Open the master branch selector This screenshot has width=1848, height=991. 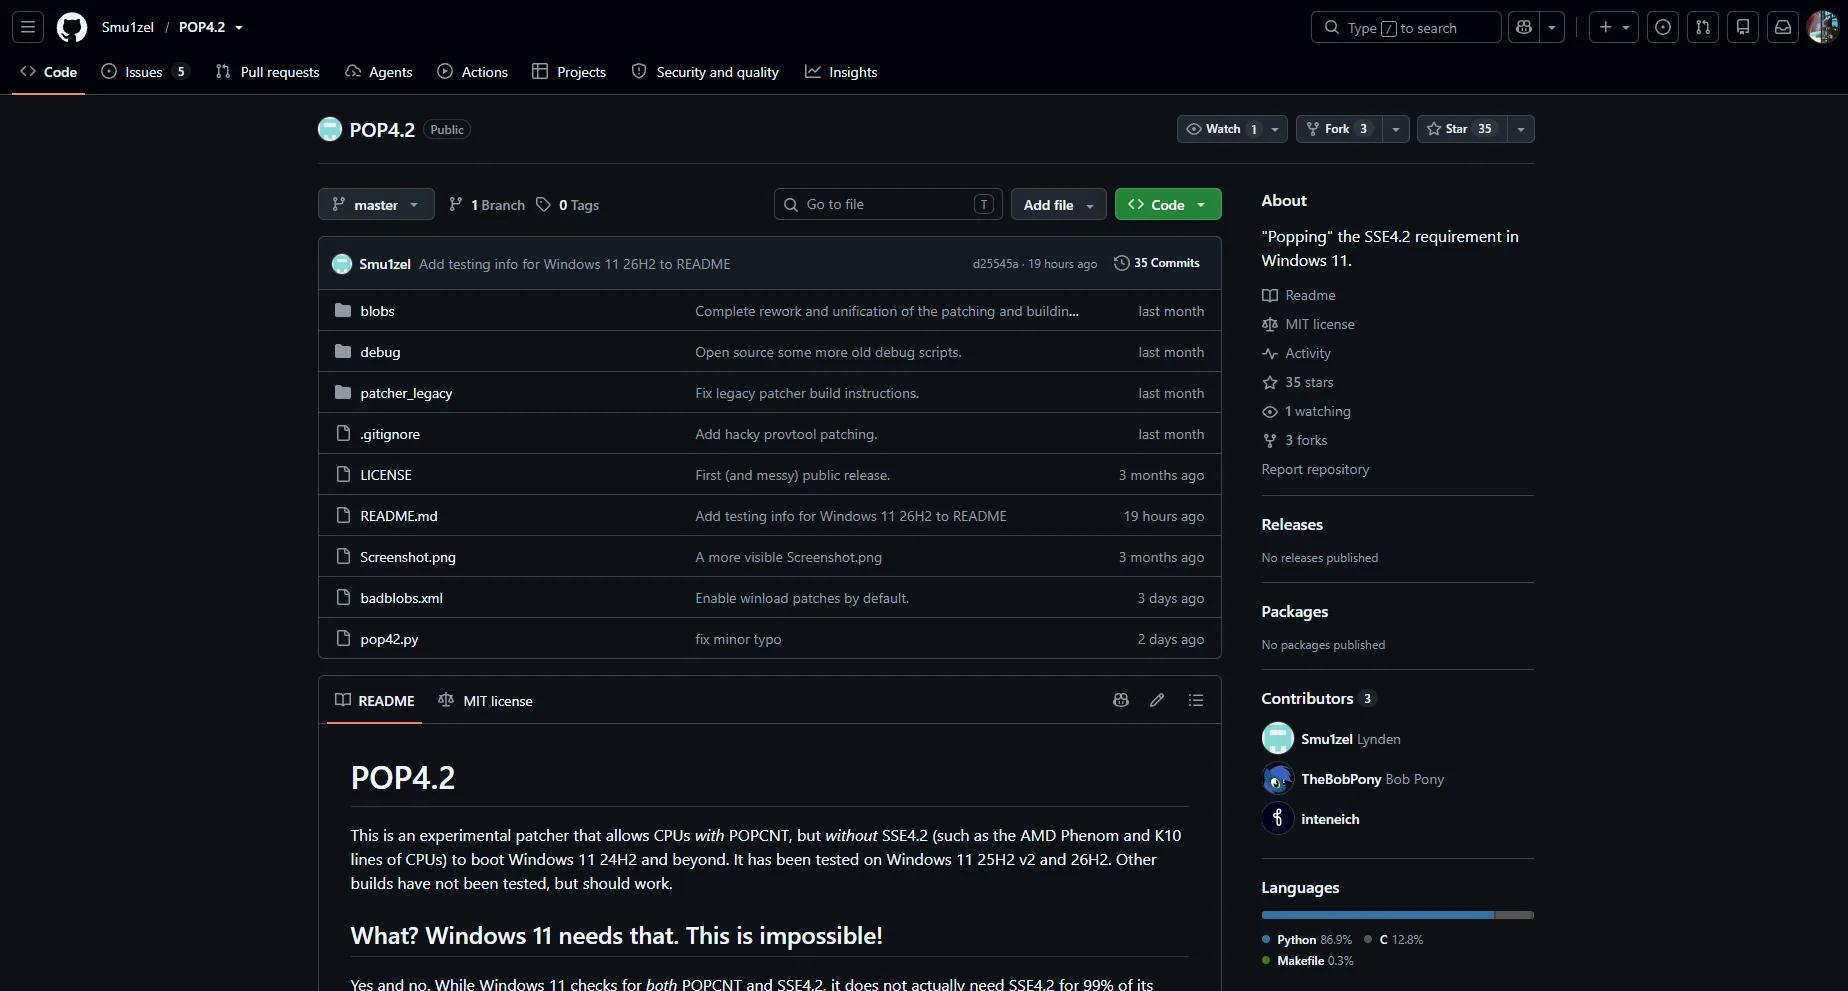pyautogui.click(x=376, y=204)
